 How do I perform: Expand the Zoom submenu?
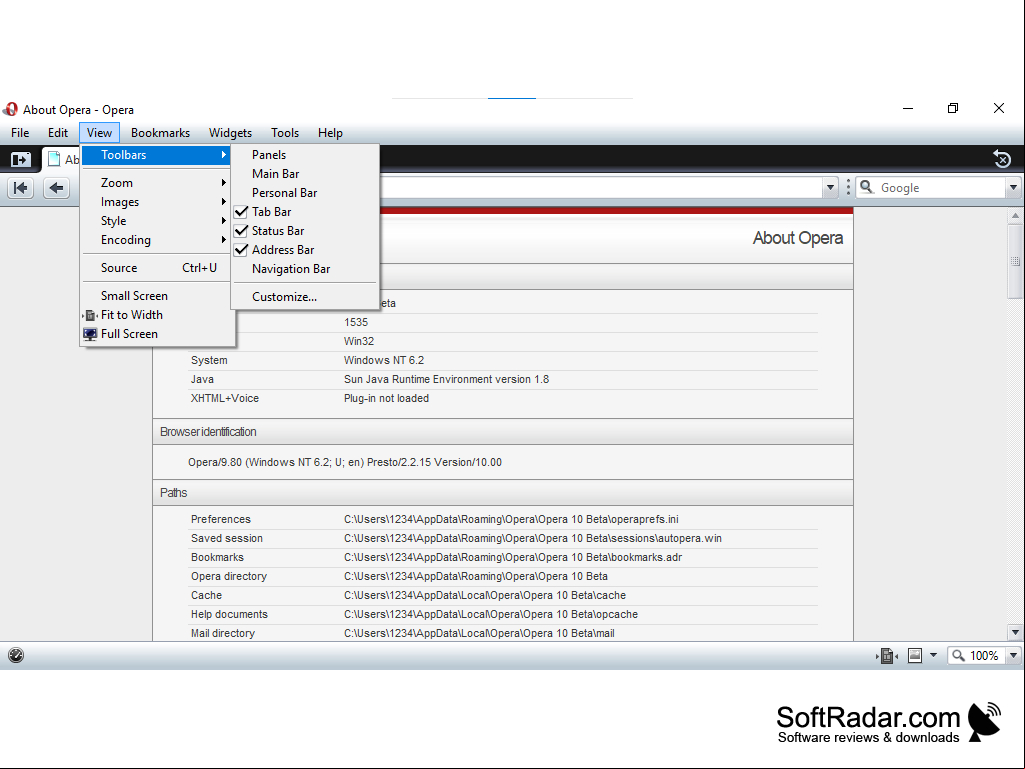click(x=157, y=183)
